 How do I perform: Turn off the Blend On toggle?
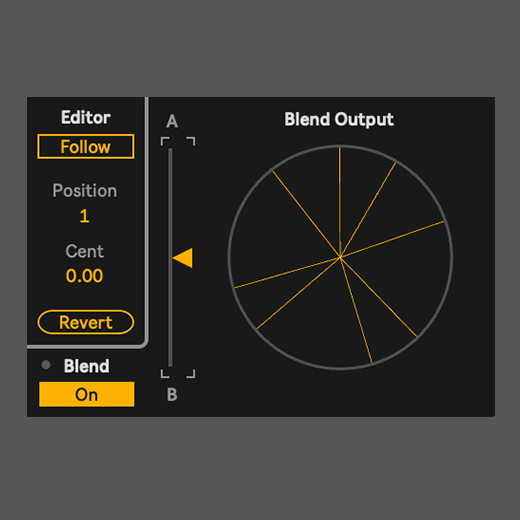point(87,394)
